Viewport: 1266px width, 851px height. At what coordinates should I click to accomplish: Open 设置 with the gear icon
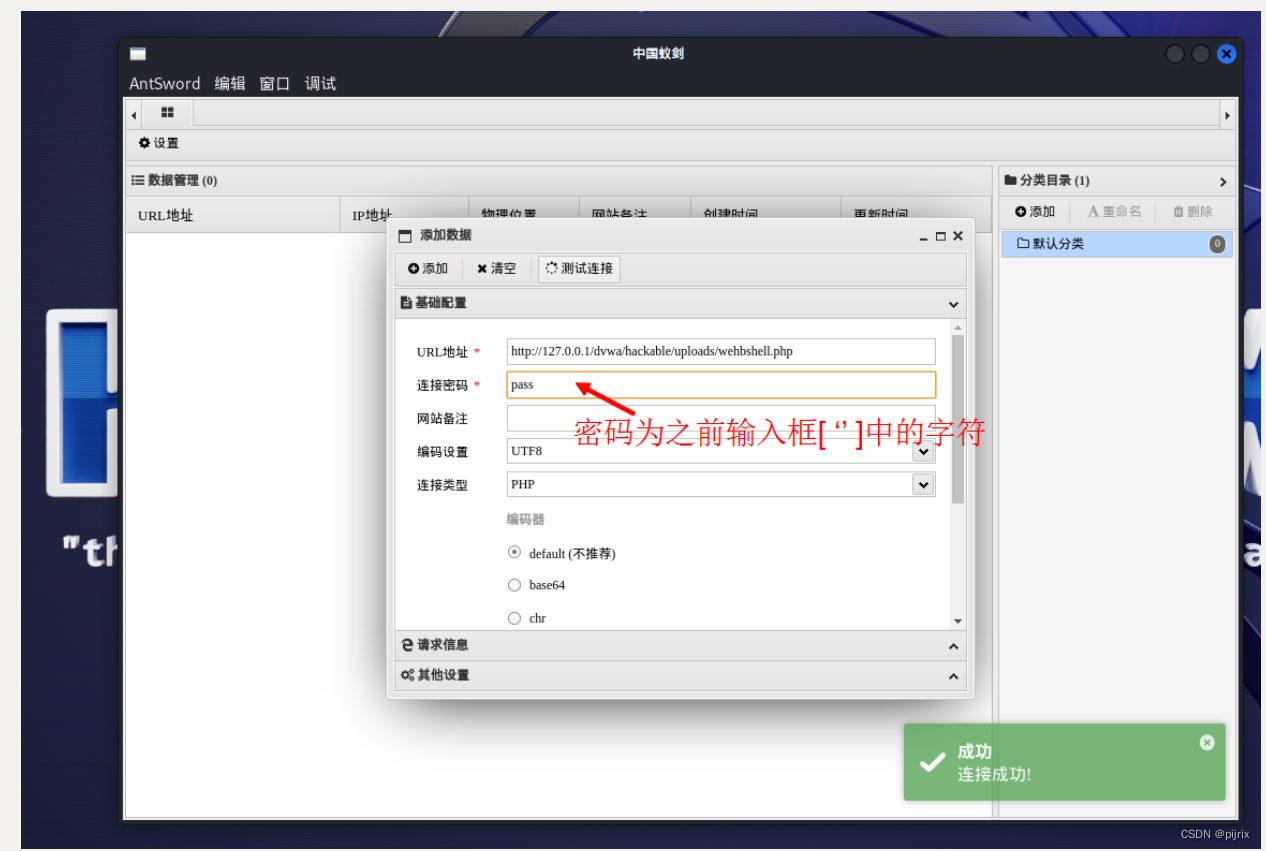[x=159, y=143]
